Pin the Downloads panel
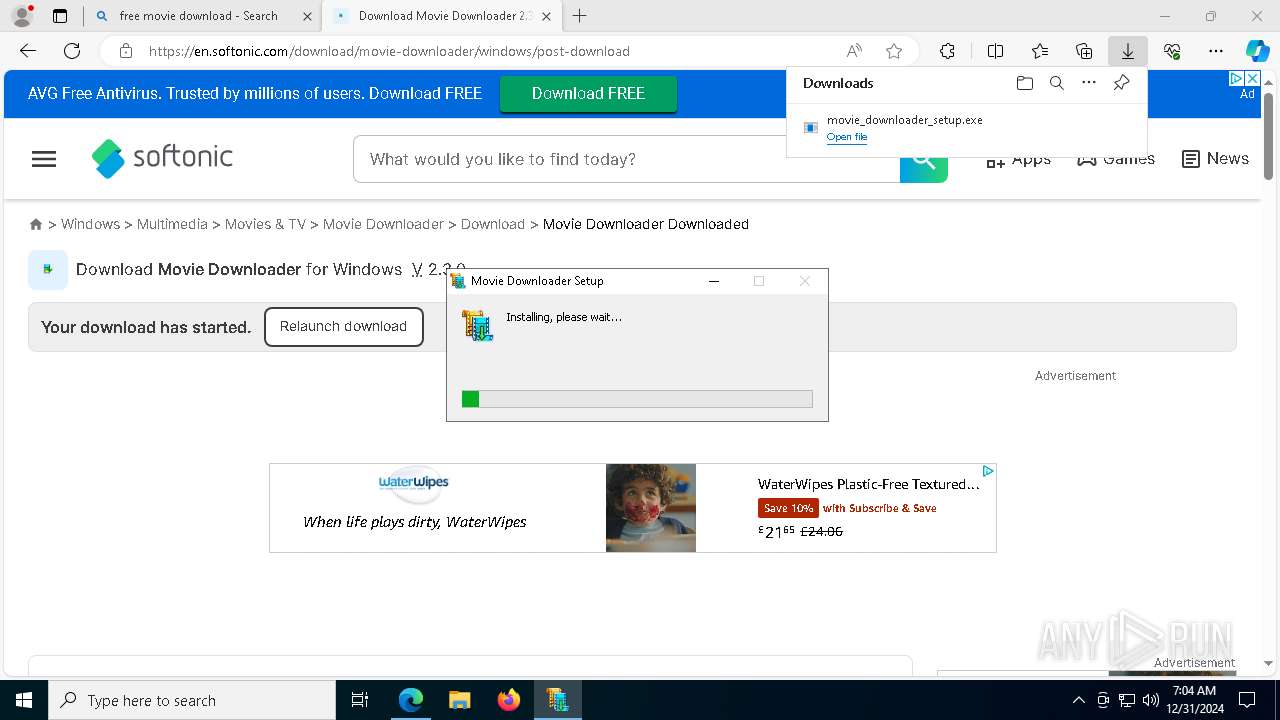 pos(1121,83)
